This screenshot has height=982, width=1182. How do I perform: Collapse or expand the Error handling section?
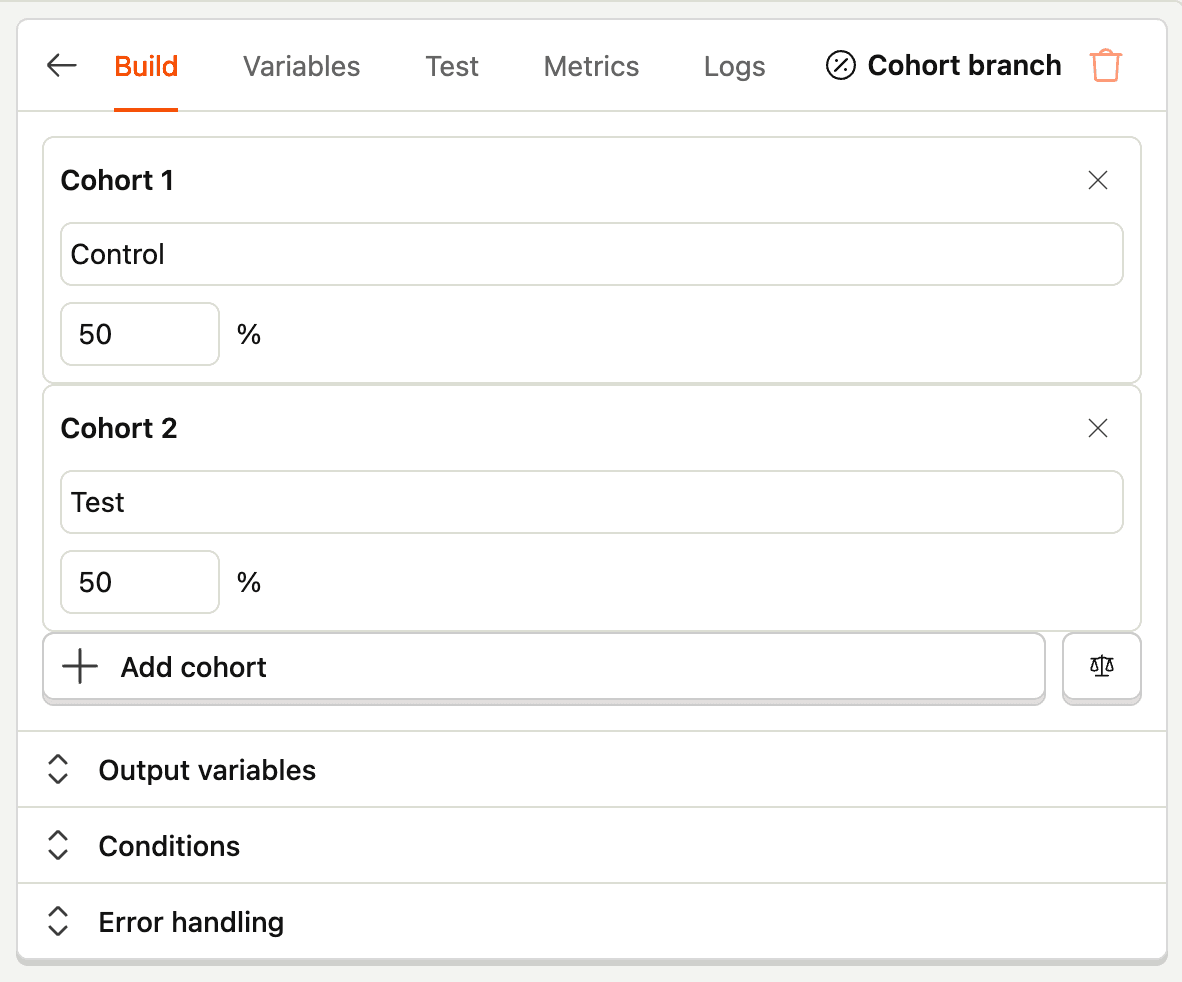(190, 921)
